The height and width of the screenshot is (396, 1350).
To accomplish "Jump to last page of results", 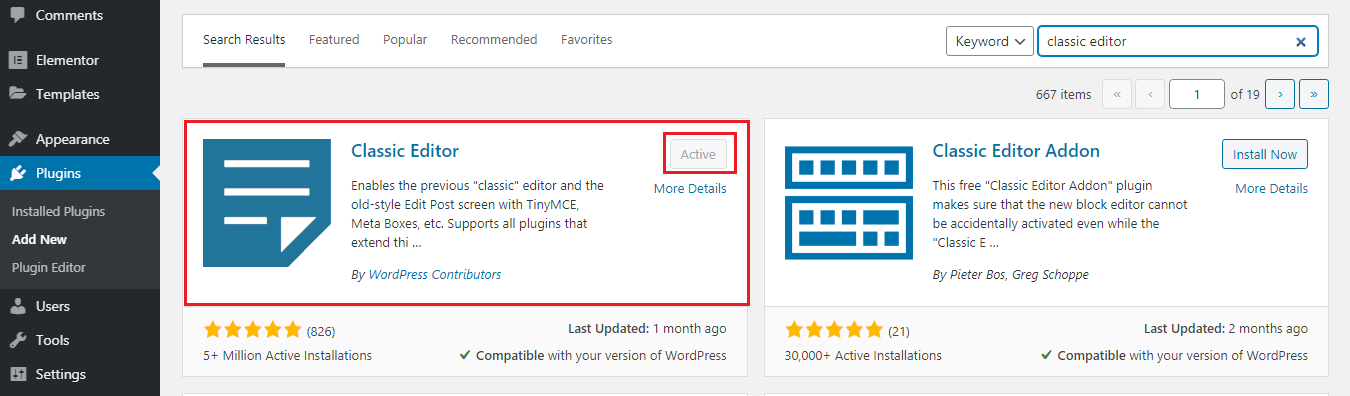I will pyautogui.click(x=1313, y=94).
